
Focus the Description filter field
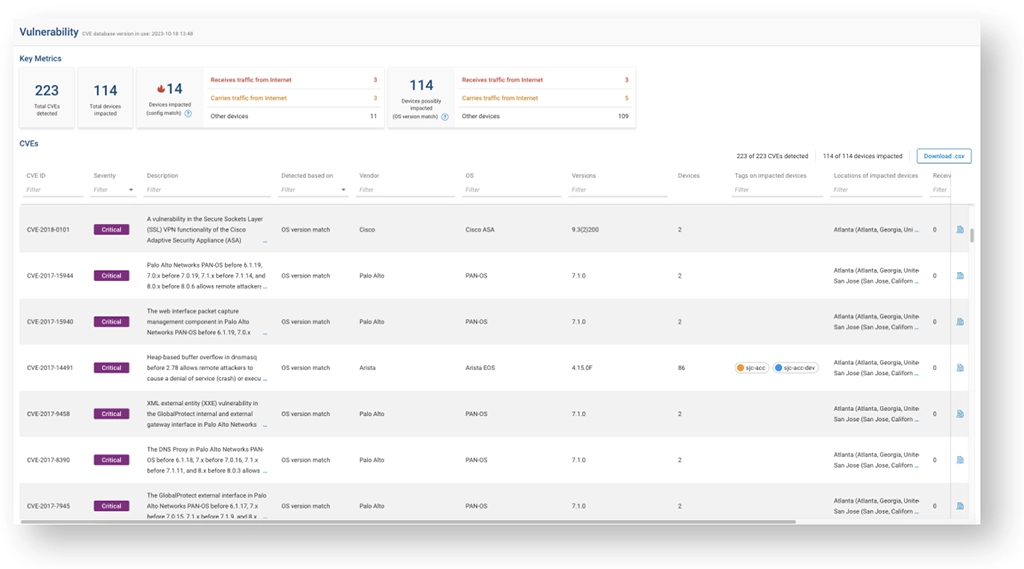pyautogui.click(x=207, y=190)
